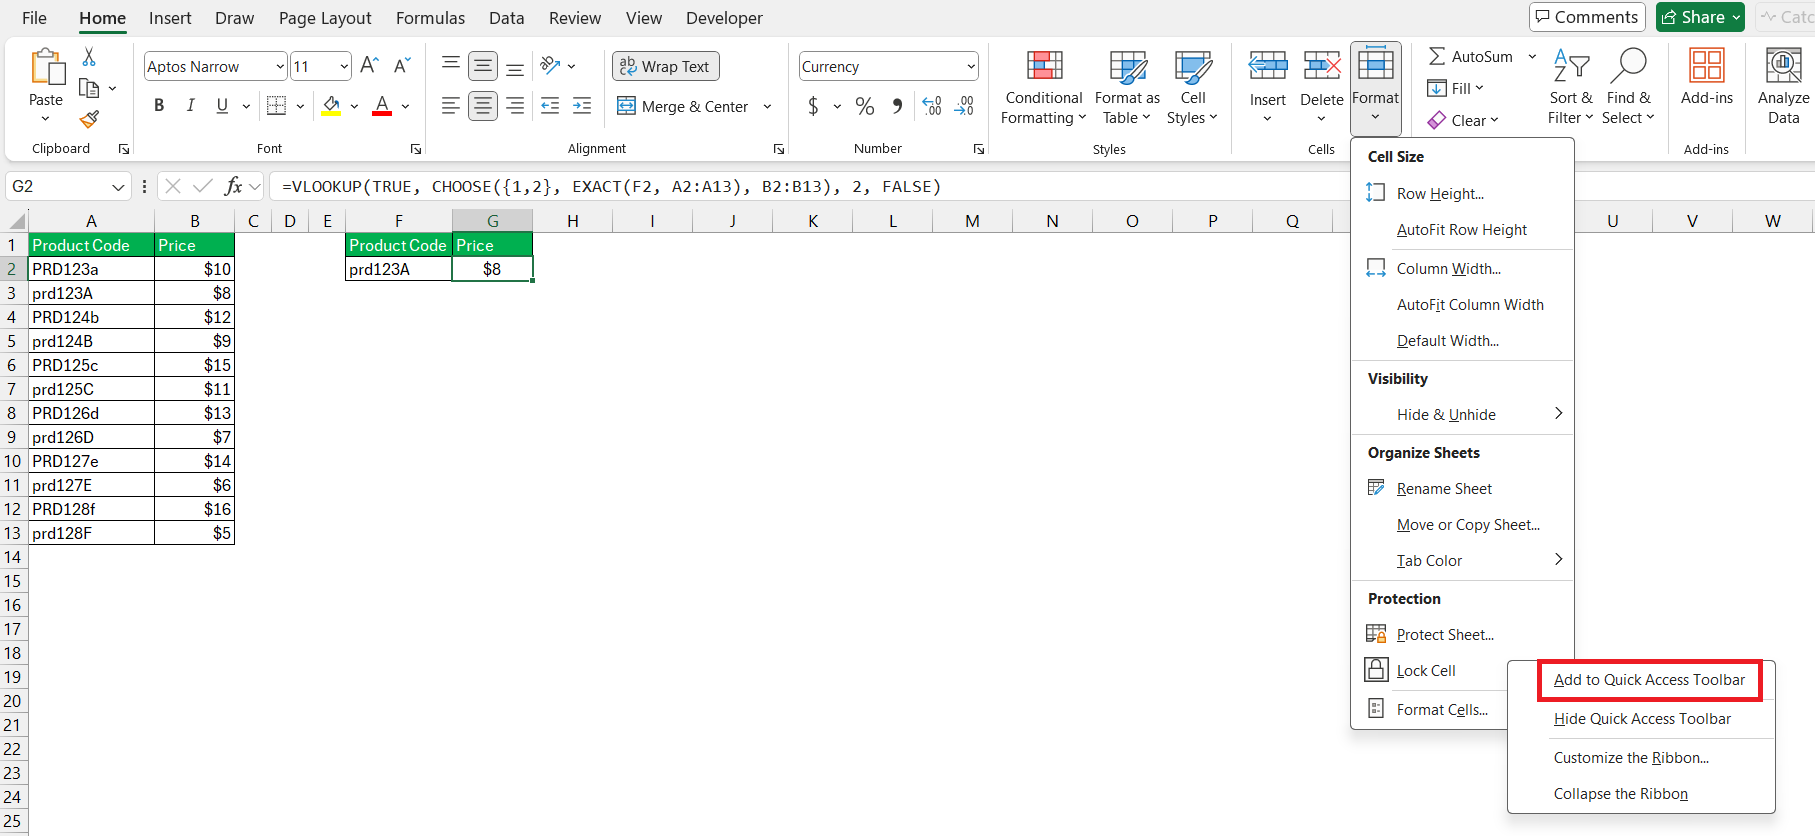Open the font name dropdown Aptos Narrow
Viewport: 1815px width, 836px height.
pos(279,67)
